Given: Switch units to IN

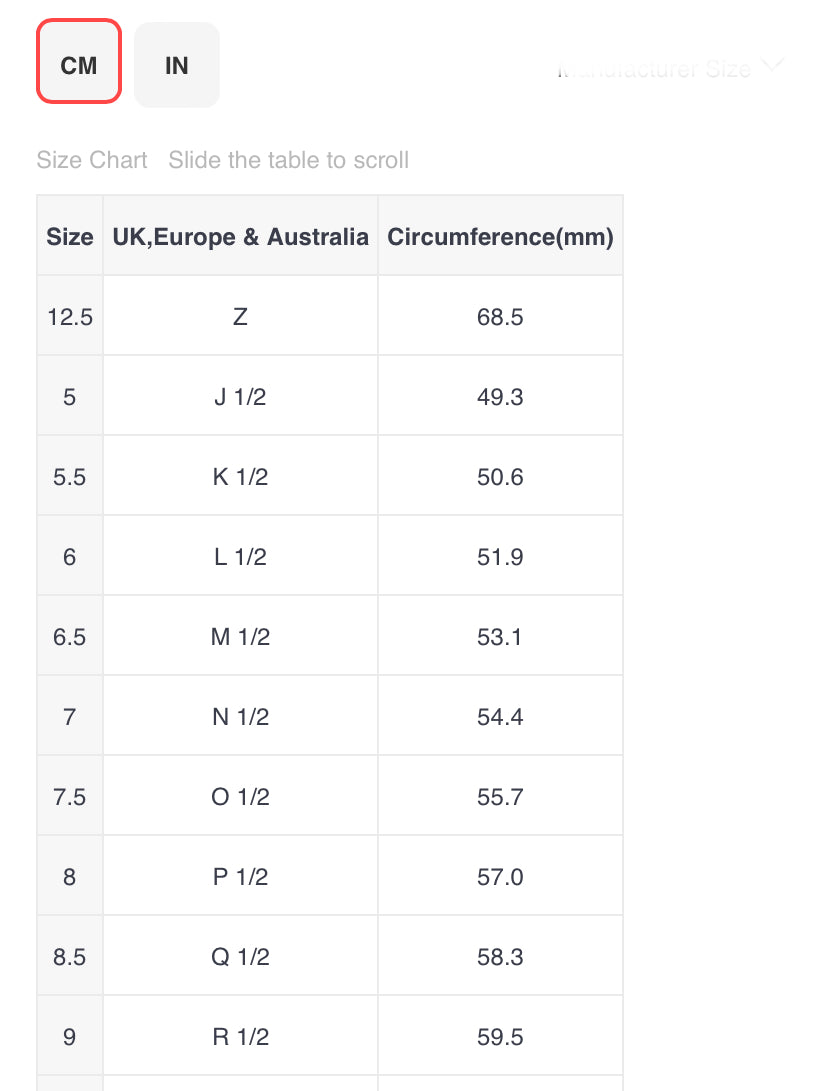Looking at the screenshot, I should [176, 65].
